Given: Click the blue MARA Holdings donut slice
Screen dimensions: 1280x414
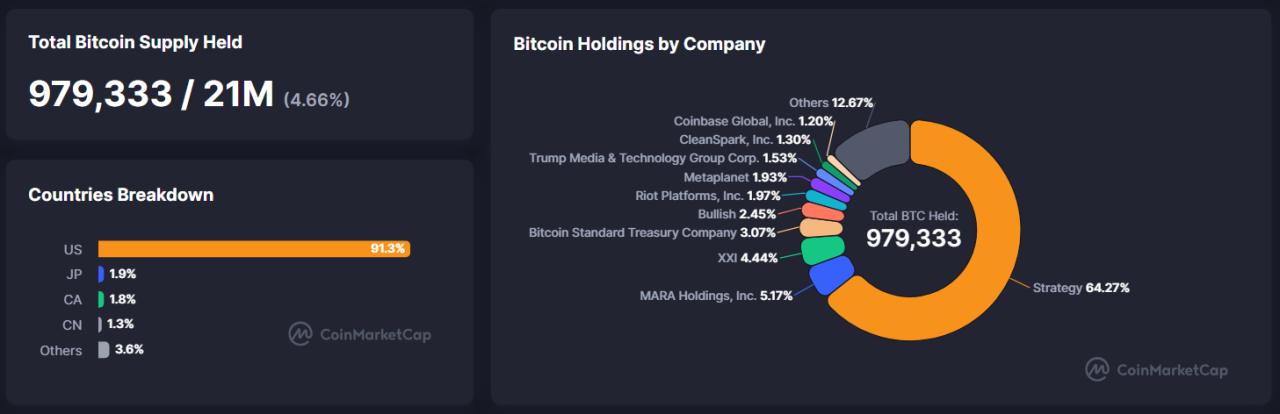Looking at the screenshot, I should point(832,277).
